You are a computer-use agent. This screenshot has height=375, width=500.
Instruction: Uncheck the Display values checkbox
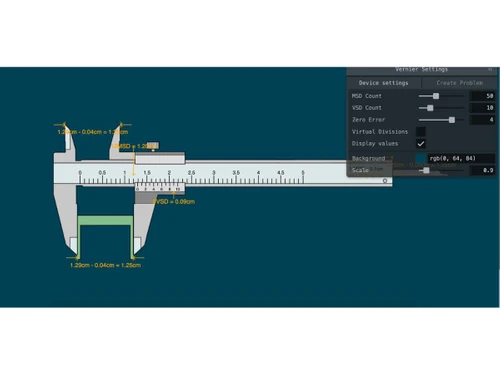pos(421,144)
